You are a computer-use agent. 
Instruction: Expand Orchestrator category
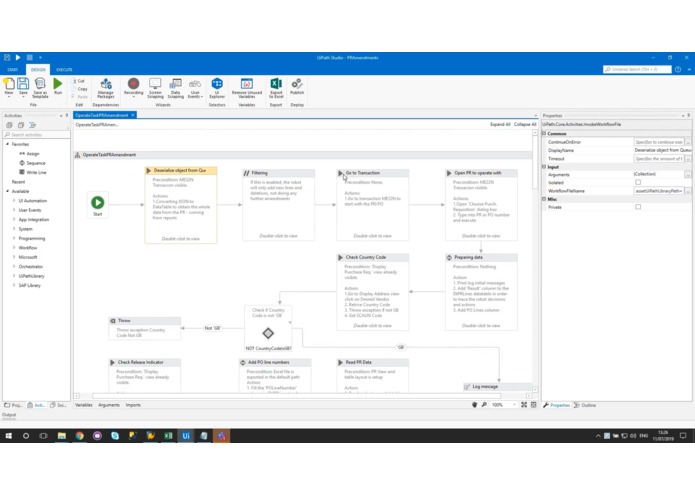(14, 267)
